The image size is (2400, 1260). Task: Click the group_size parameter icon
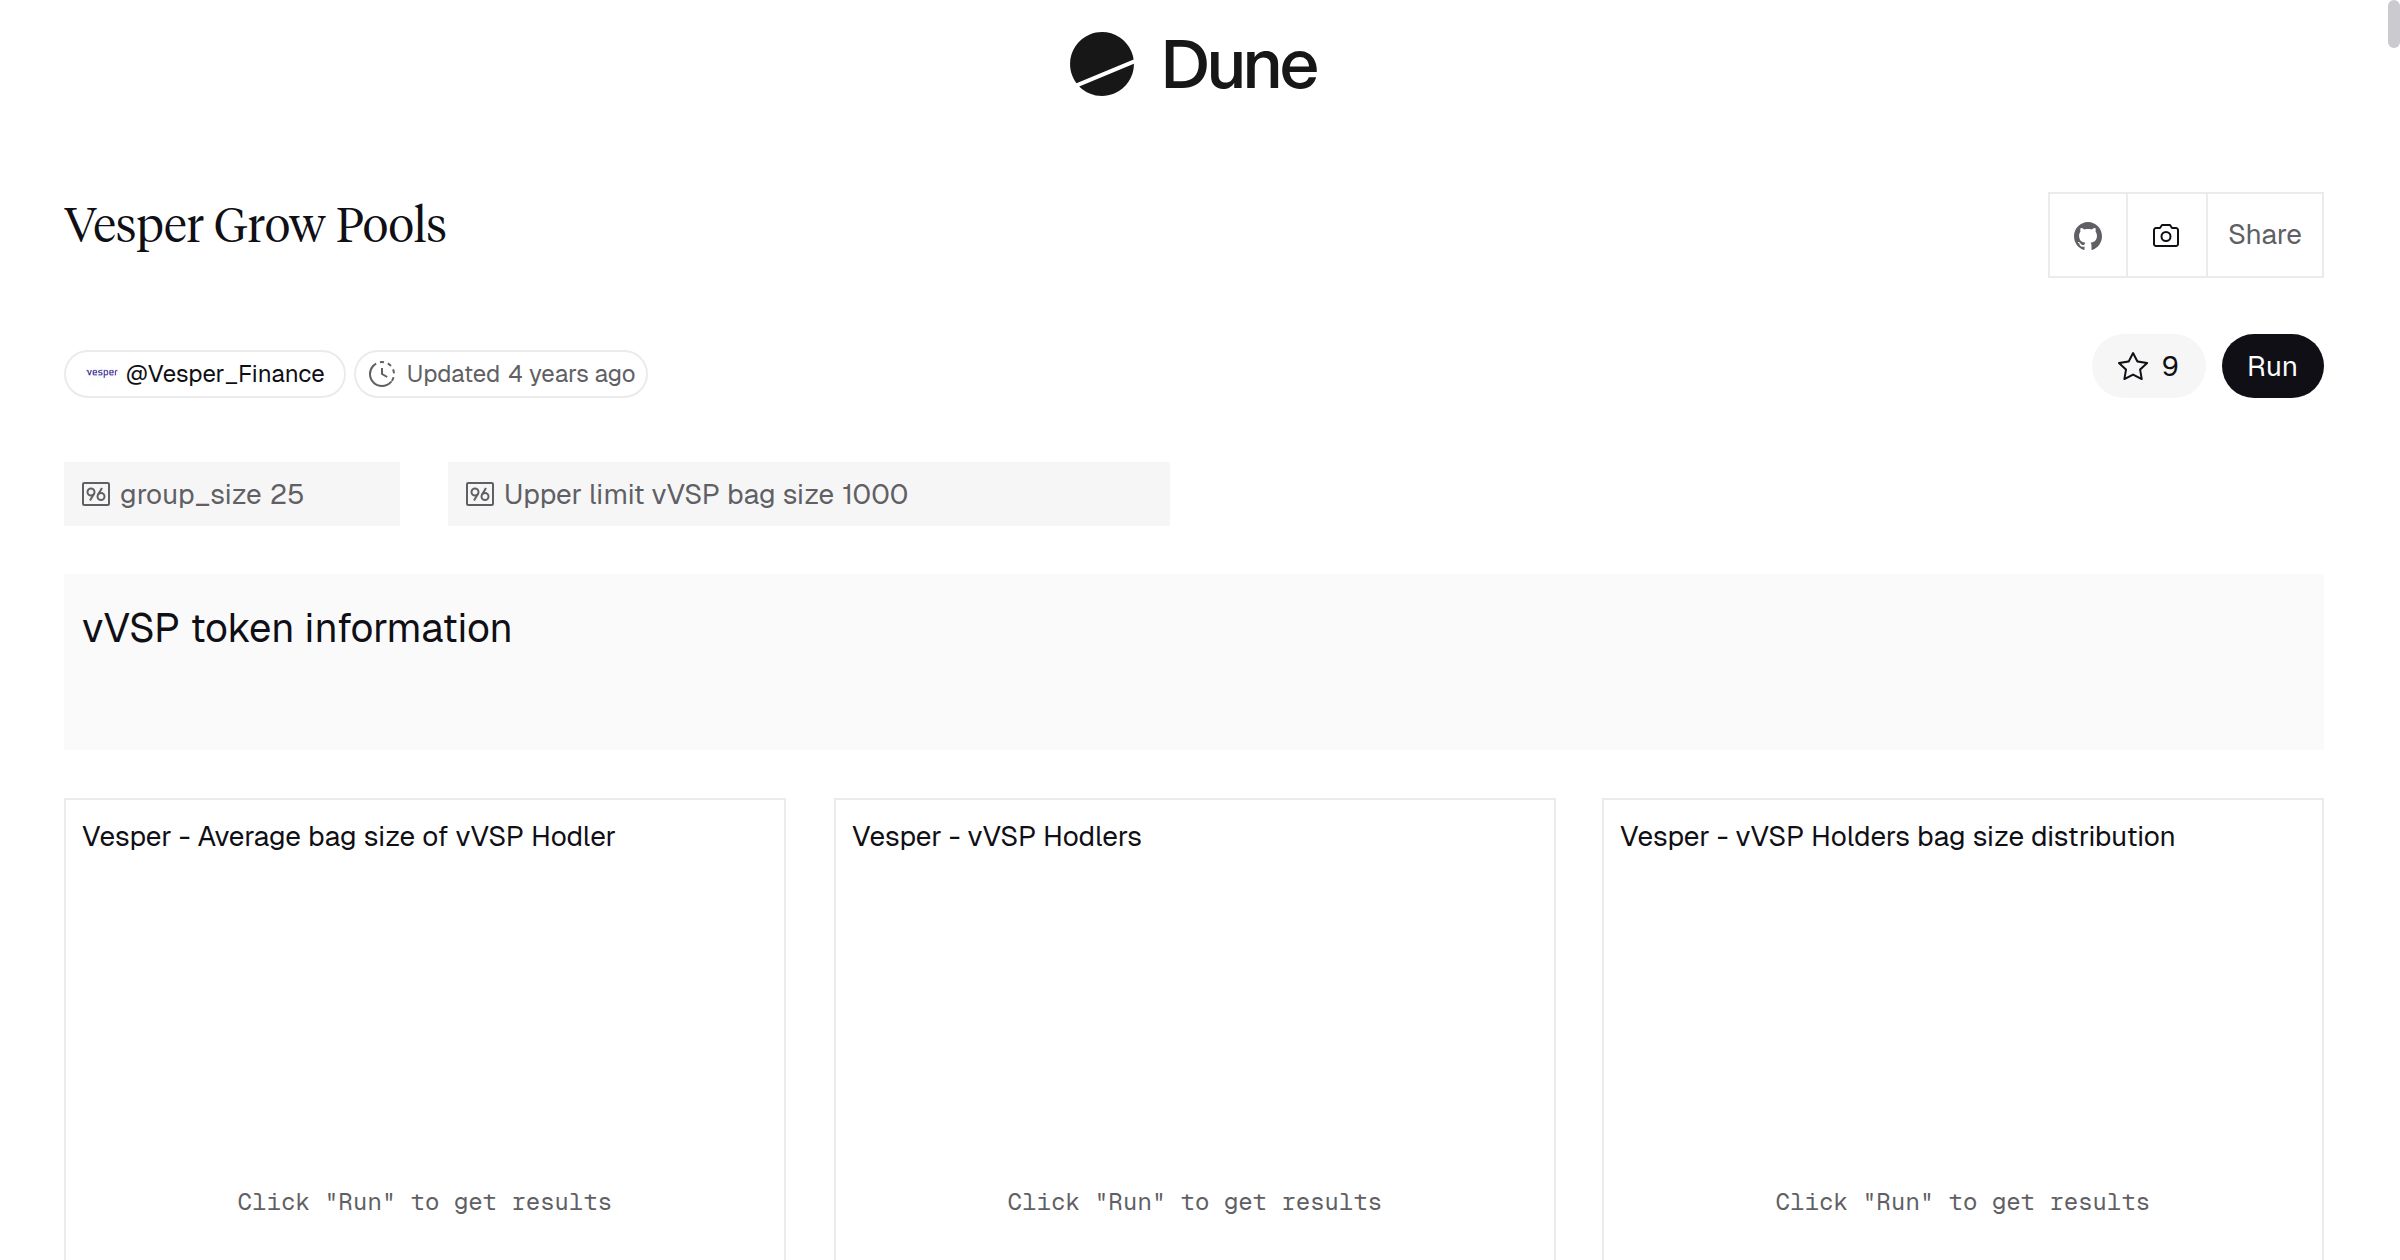[x=96, y=494]
